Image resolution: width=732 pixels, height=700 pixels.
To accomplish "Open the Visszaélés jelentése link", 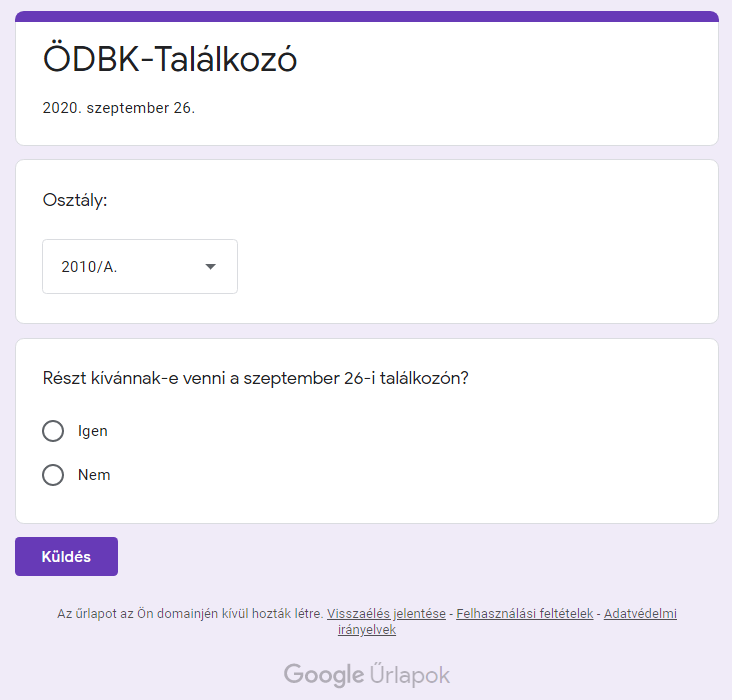I will [x=386, y=614].
